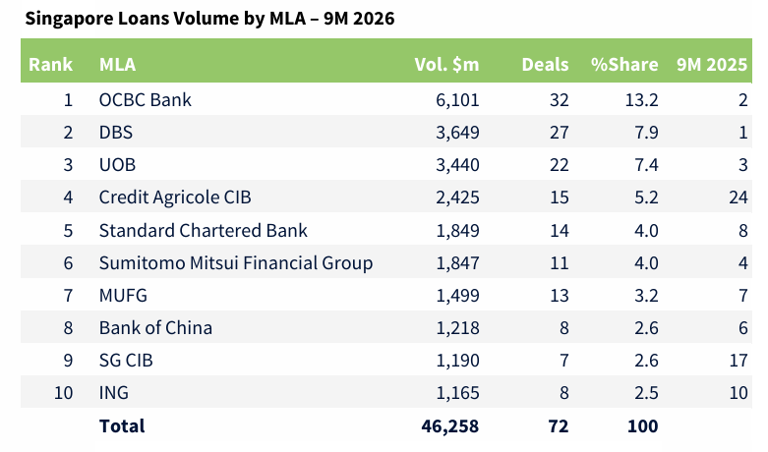Image resolution: width=768 pixels, height=452 pixels.
Task: Click the title 'Singapore Loans Volume by MLA – 9M 2026'
Action: click(210, 19)
